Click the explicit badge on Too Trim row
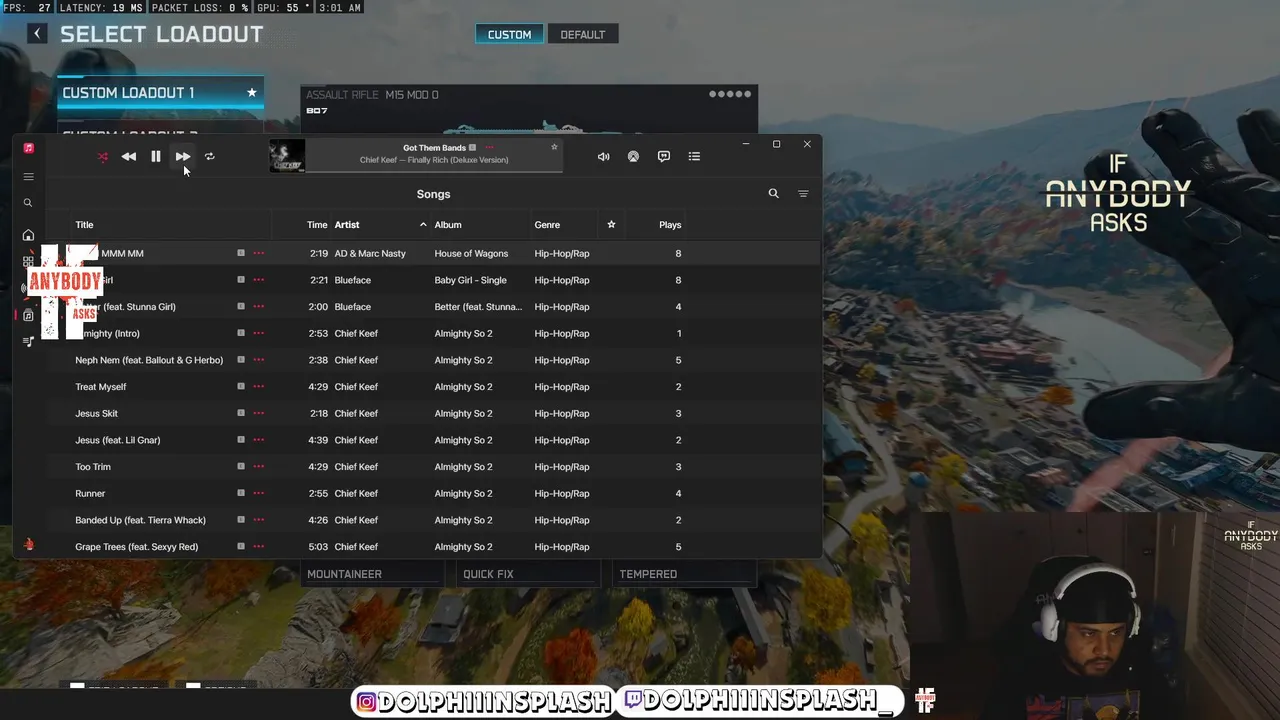1280x720 pixels. click(x=241, y=467)
